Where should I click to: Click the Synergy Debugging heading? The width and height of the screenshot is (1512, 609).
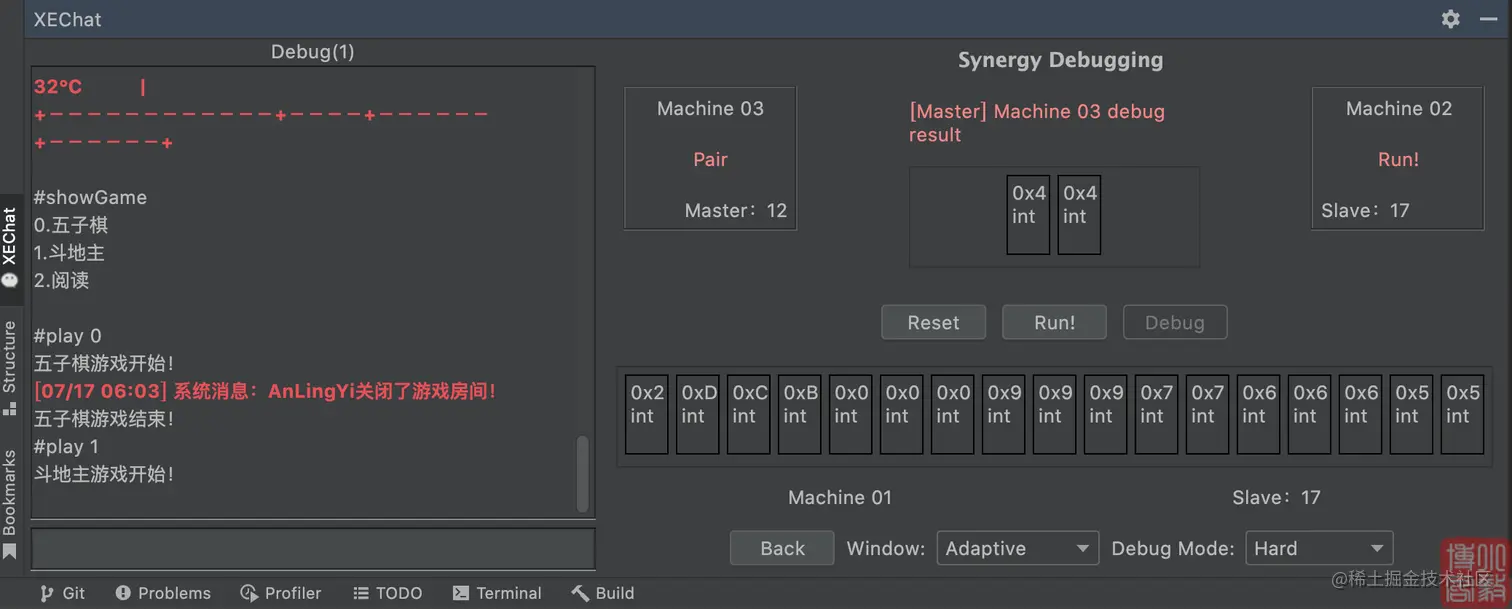(x=1060, y=60)
